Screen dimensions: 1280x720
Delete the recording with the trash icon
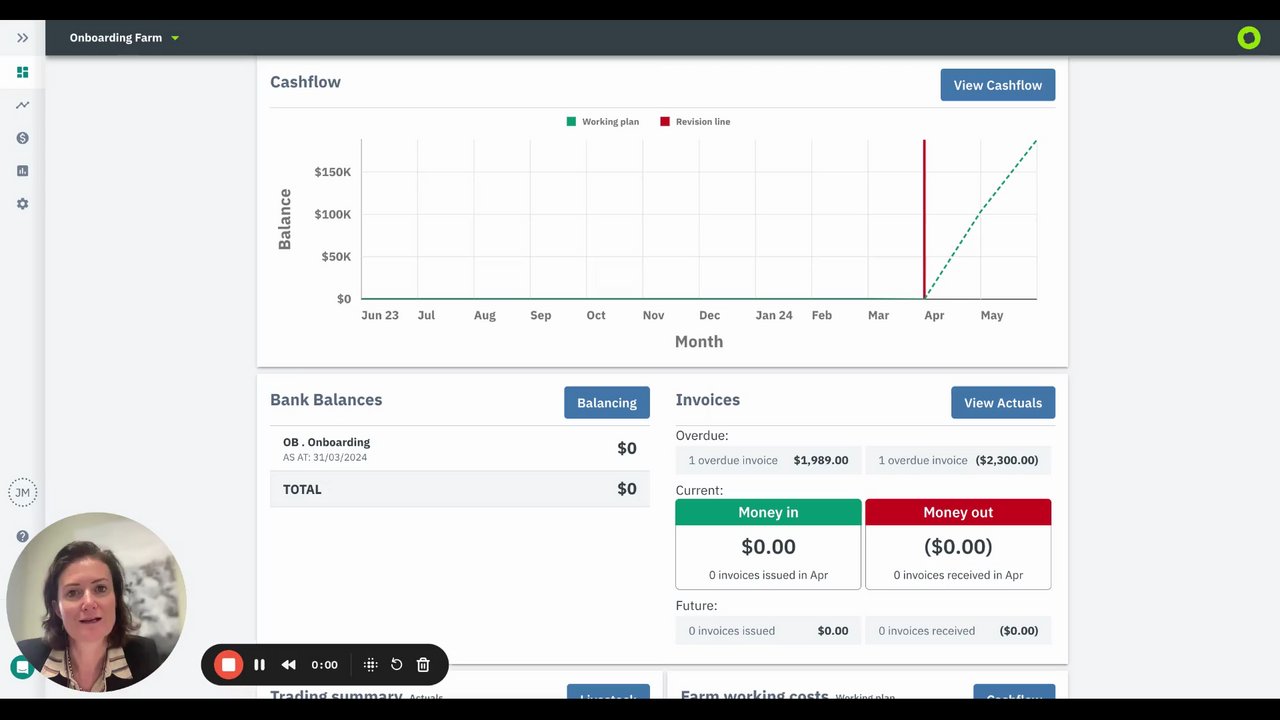423,664
